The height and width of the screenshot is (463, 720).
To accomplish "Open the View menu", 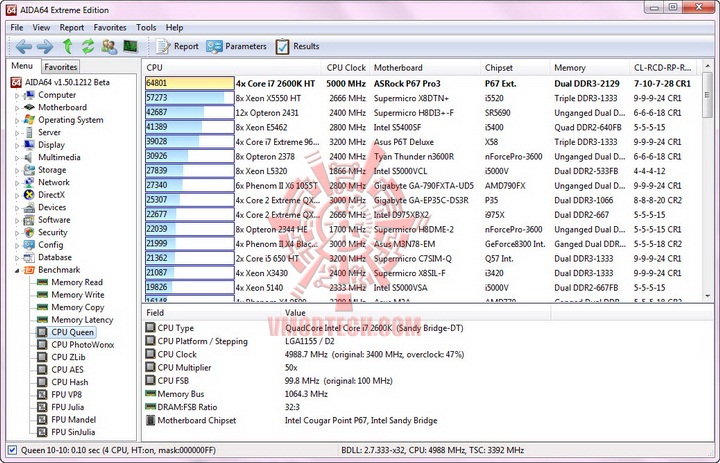I will (x=41, y=28).
